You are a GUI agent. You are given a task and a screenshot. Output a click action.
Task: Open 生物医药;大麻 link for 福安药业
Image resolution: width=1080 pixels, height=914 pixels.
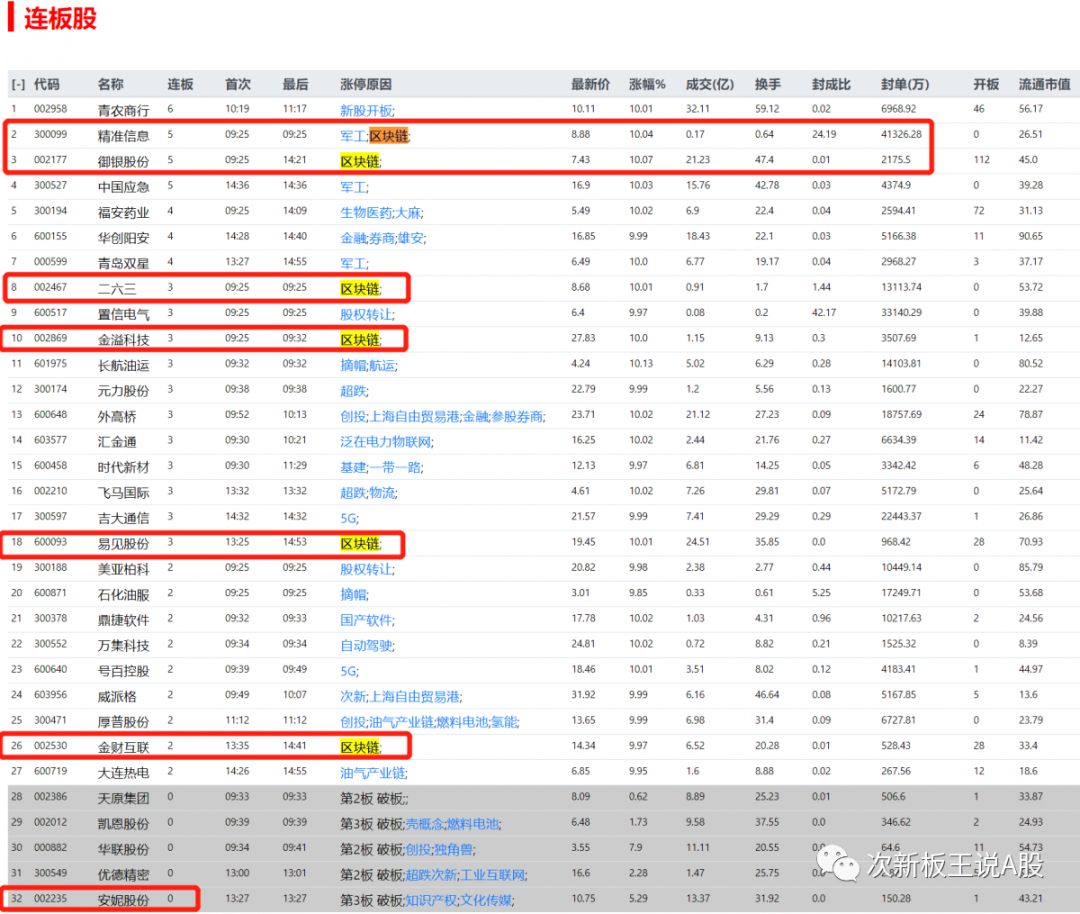coord(382,212)
